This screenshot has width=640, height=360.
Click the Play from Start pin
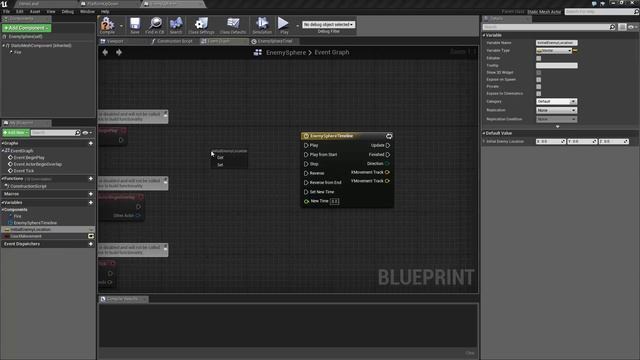(x=306, y=155)
